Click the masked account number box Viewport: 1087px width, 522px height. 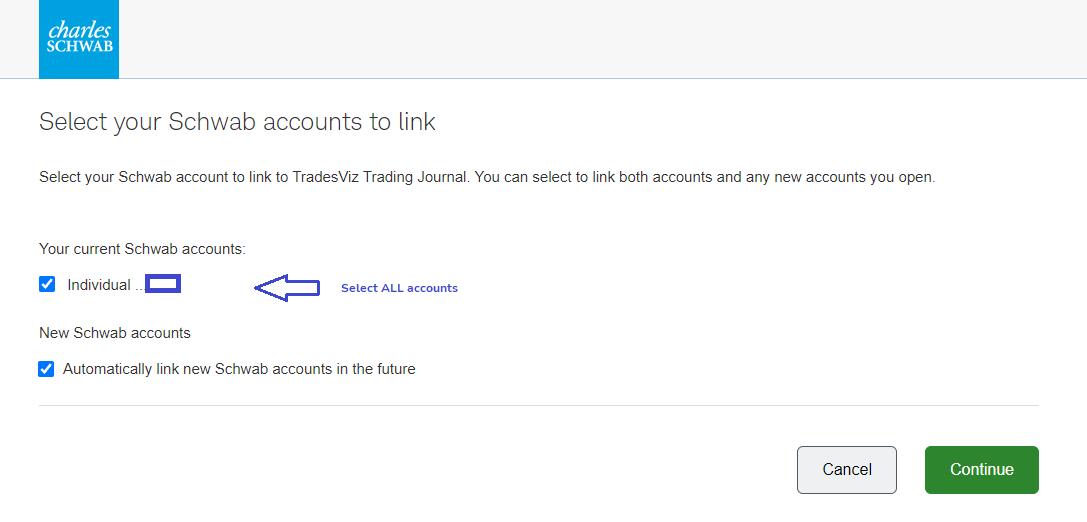point(163,284)
